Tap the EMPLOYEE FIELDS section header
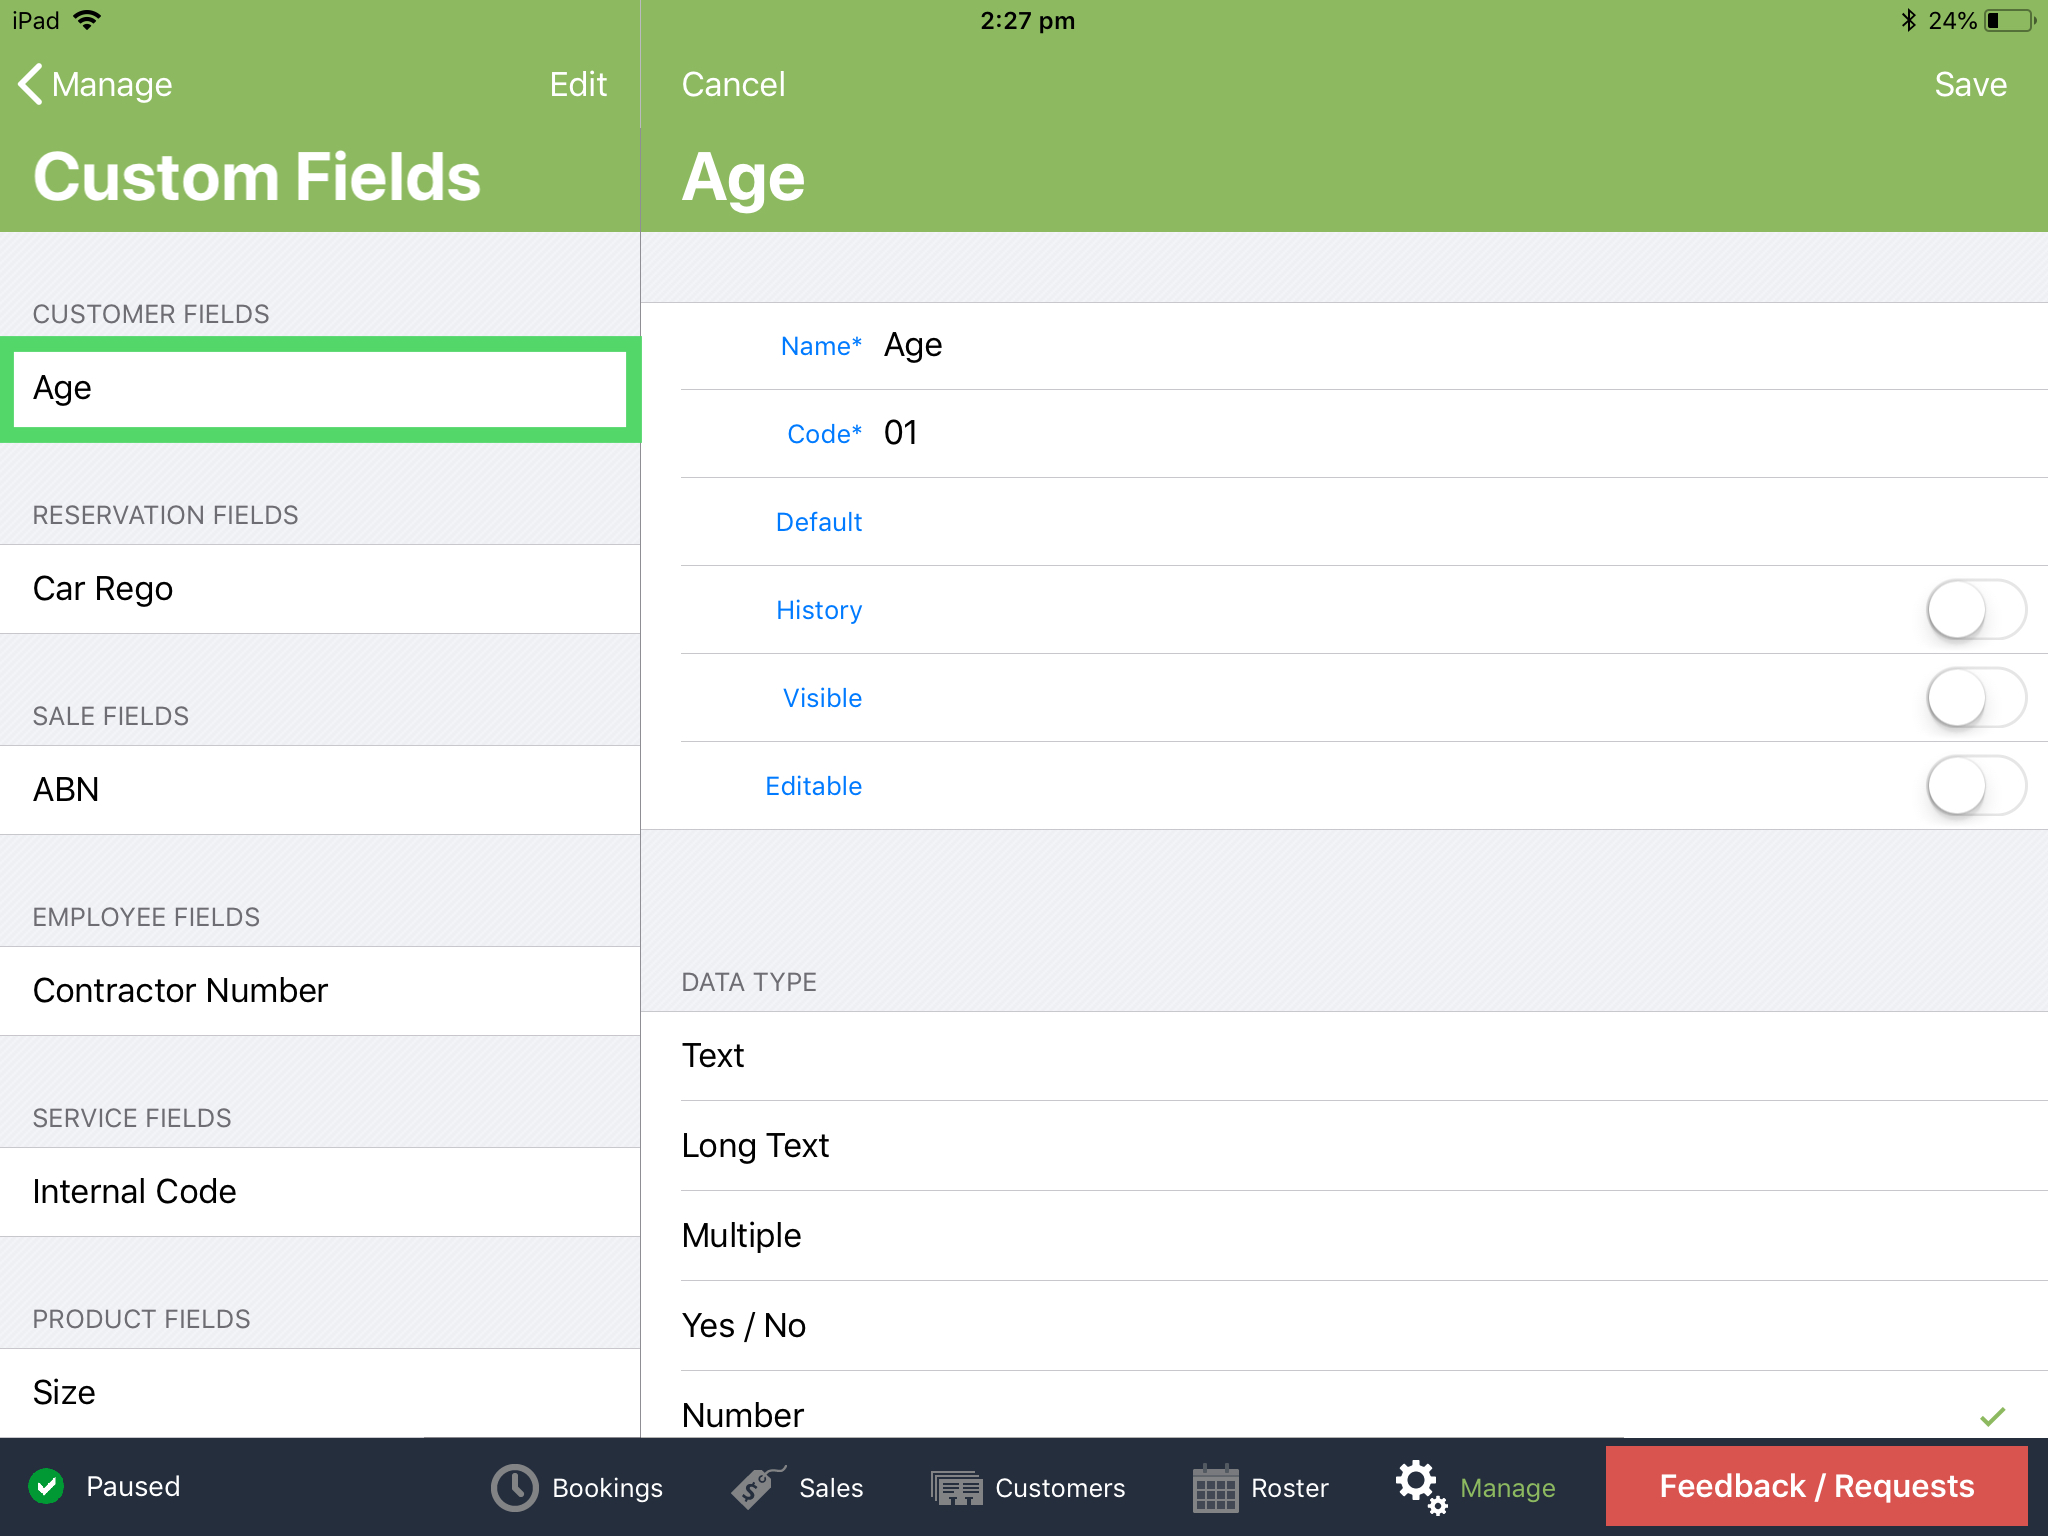 (146, 917)
